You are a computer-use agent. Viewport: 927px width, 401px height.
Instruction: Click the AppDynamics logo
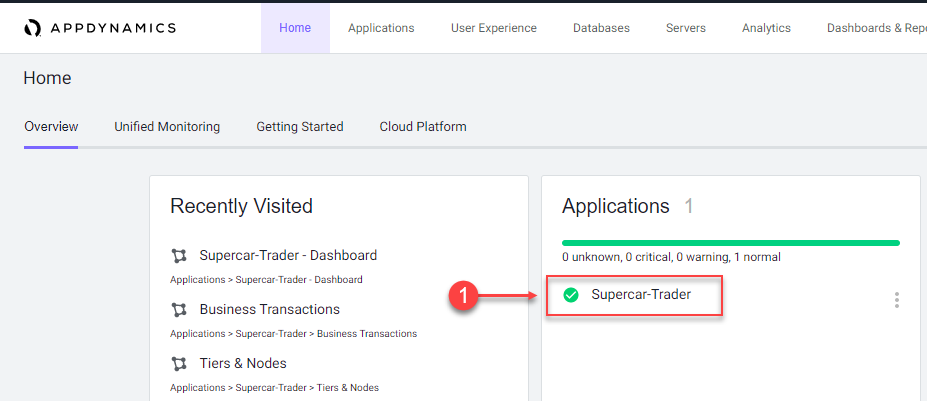click(x=100, y=28)
